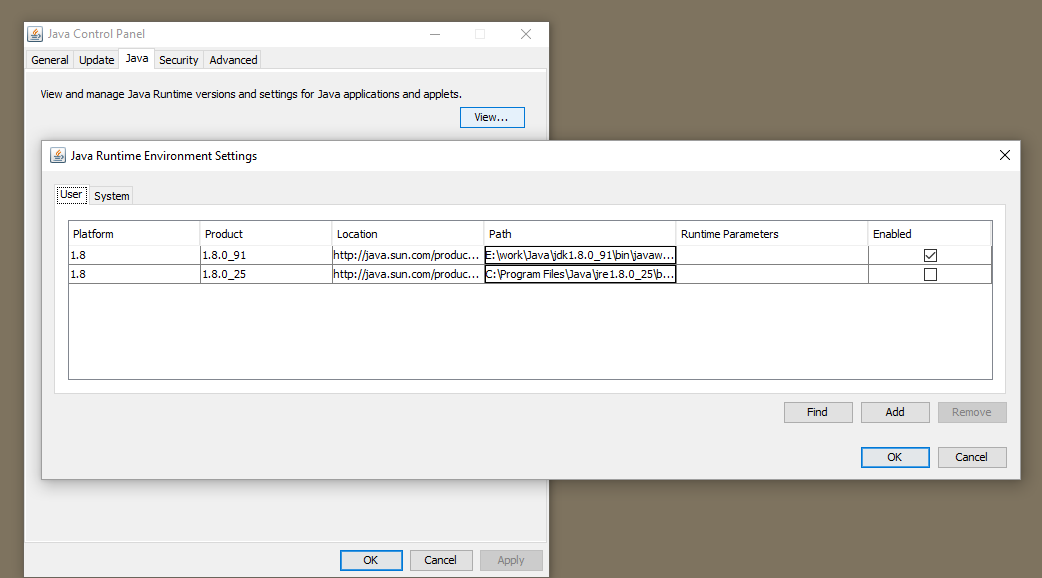Confirm JRE settings with OK
Image resolution: width=1042 pixels, height=578 pixels.
(x=895, y=457)
